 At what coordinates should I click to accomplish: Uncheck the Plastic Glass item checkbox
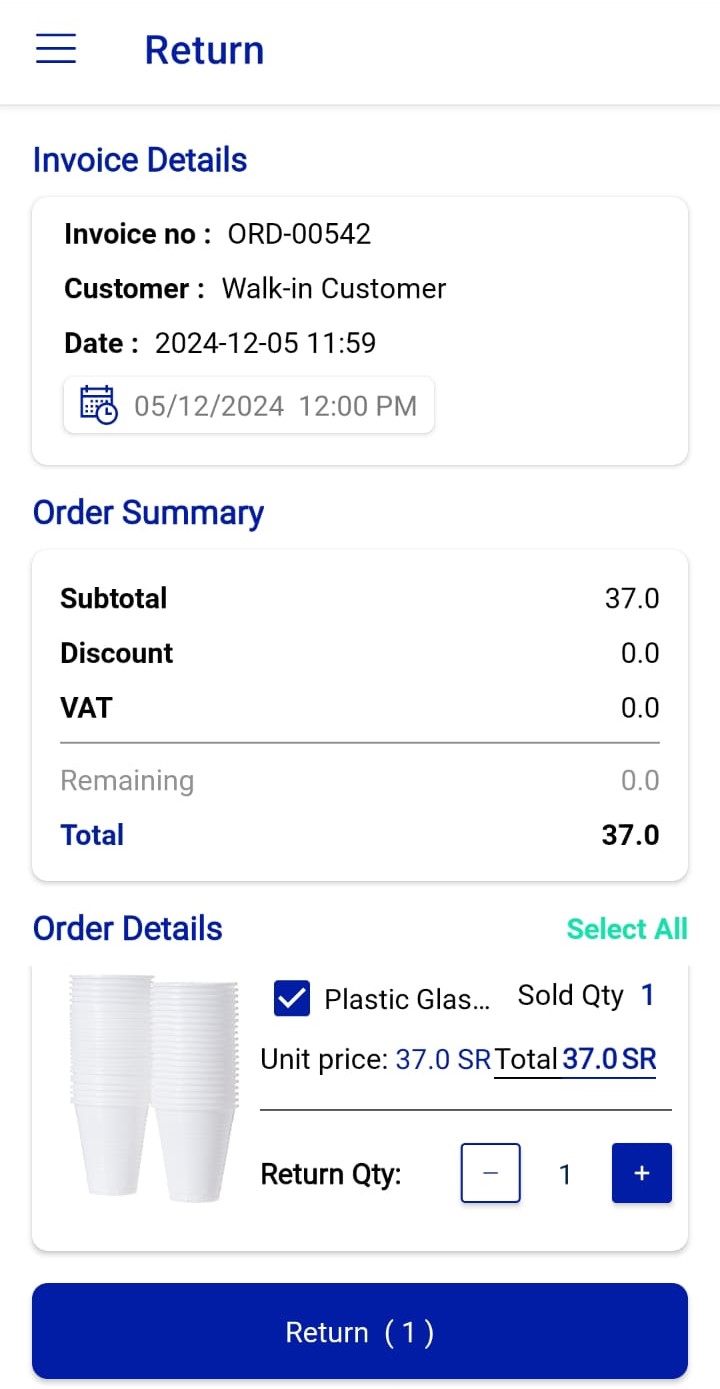point(291,998)
